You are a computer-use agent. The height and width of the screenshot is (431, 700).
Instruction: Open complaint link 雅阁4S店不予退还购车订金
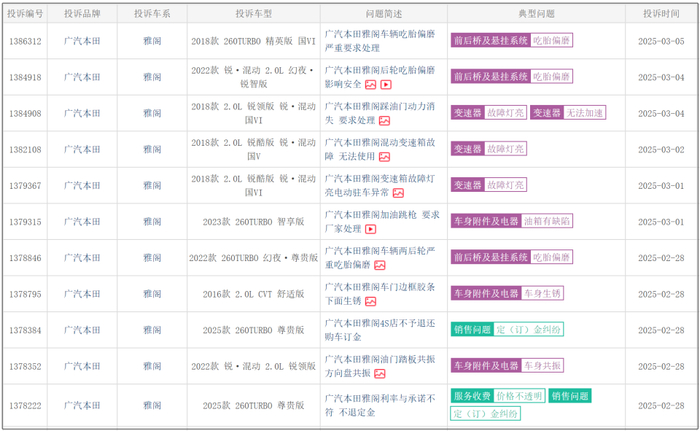point(380,330)
